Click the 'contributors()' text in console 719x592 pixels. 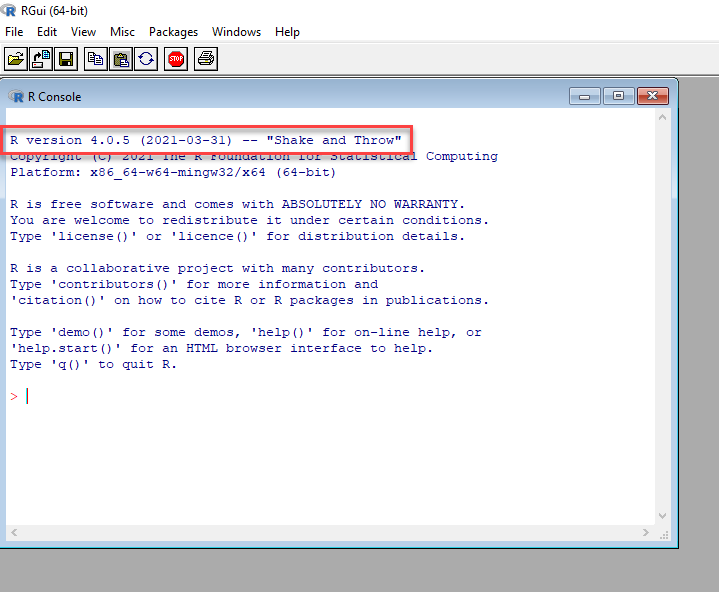(114, 285)
